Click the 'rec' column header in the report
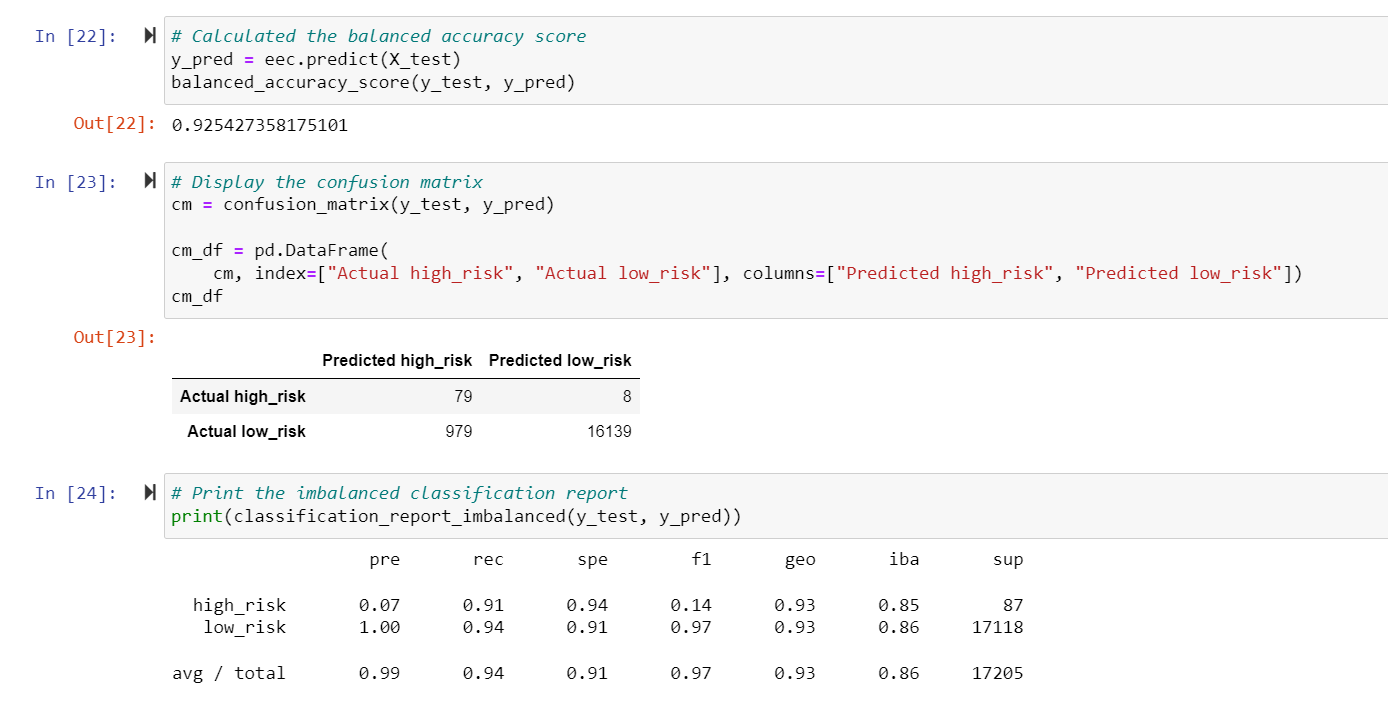1388x706 pixels. pos(489,561)
